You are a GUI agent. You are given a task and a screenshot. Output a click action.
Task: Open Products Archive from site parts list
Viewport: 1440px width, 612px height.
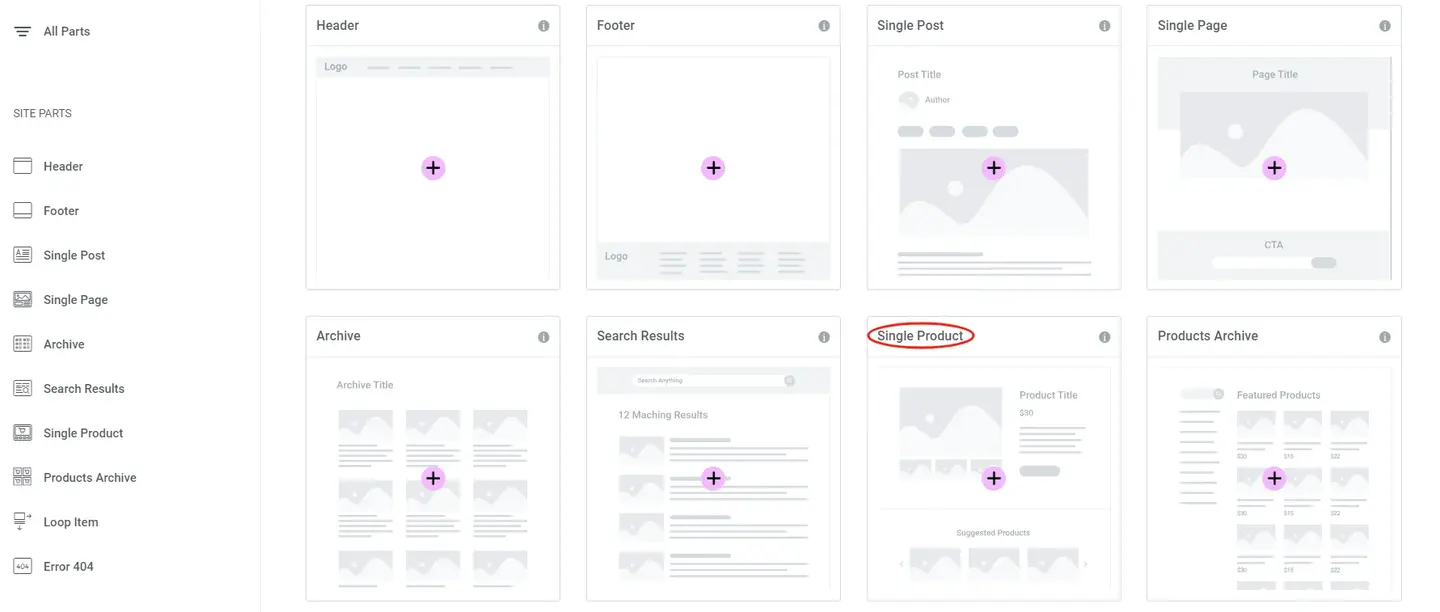pyautogui.click(x=89, y=478)
